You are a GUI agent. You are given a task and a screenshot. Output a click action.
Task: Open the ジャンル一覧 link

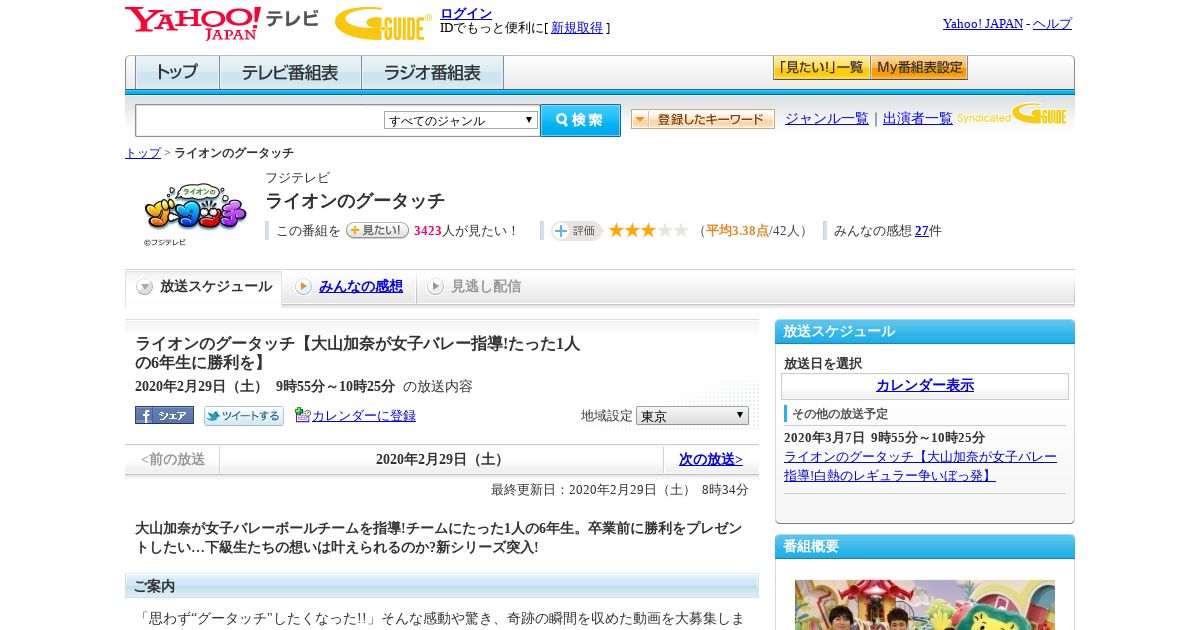pyautogui.click(x=827, y=118)
